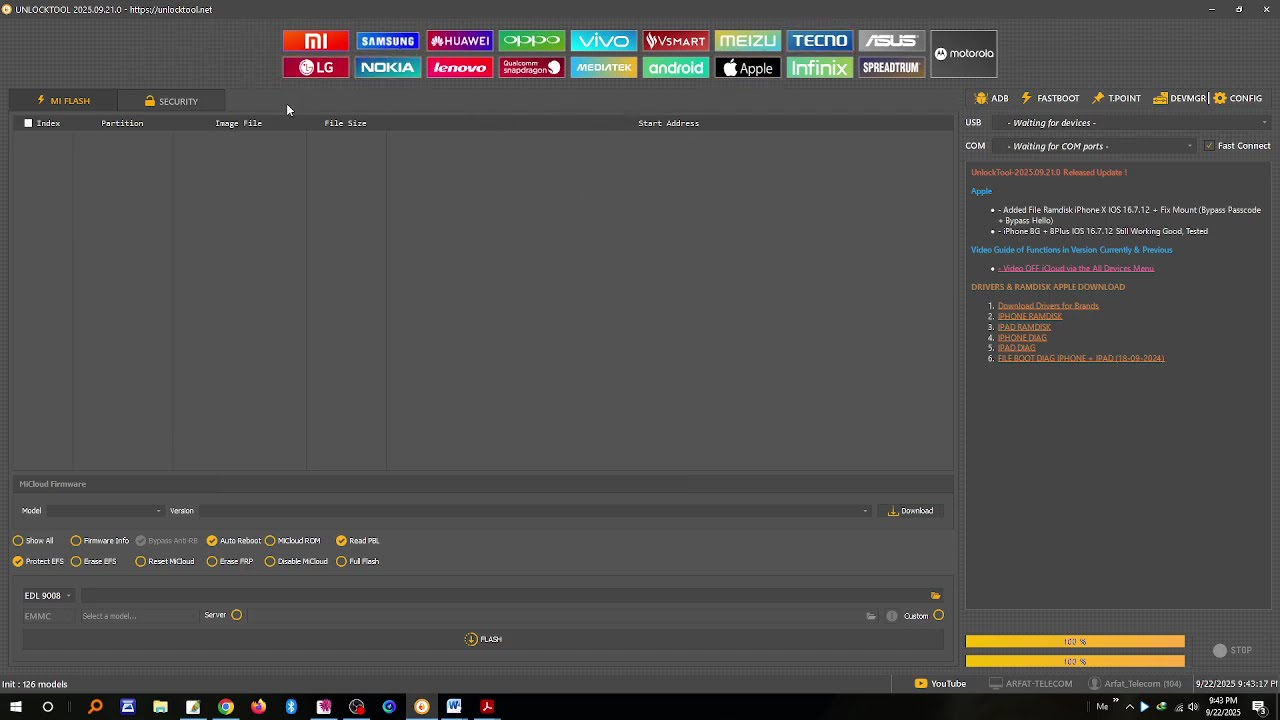Viewport: 1280px width, 720px height.
Task: Enable the Firmware Info option
Action: click(100, 541)
